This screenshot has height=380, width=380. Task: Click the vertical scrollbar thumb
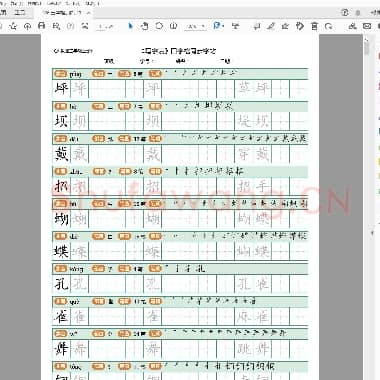pyautogui.click(x=367, y=48)
